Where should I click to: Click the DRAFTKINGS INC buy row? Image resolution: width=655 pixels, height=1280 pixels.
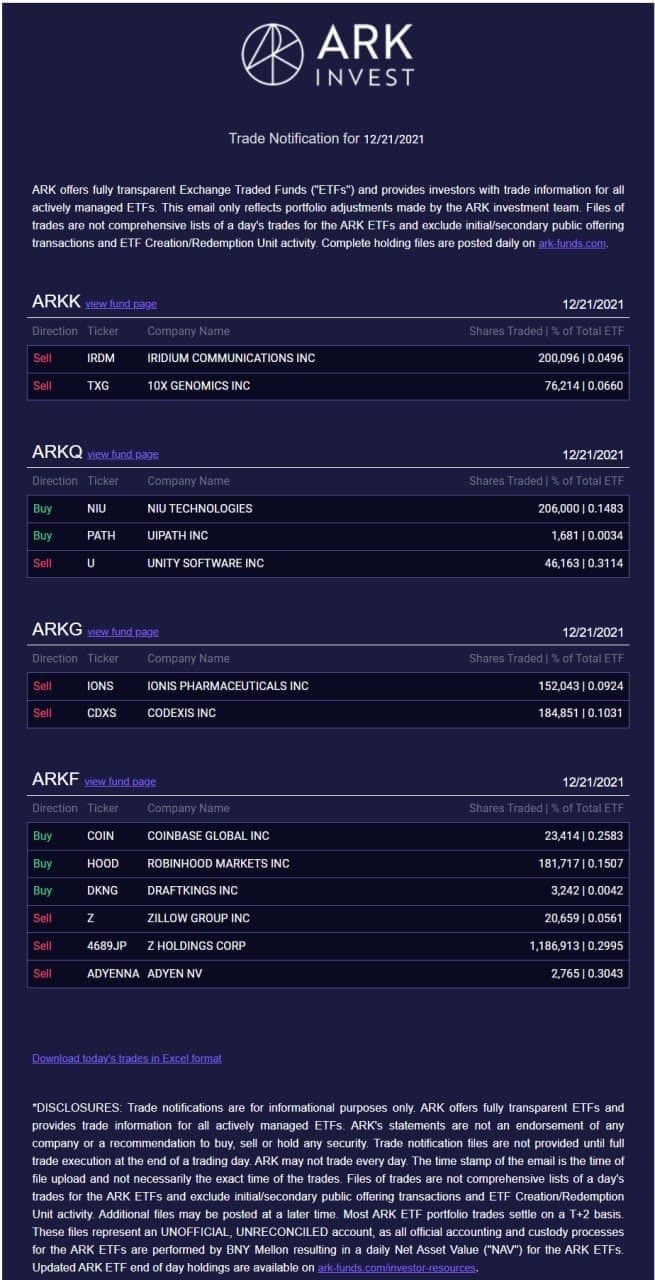point(328,890)
